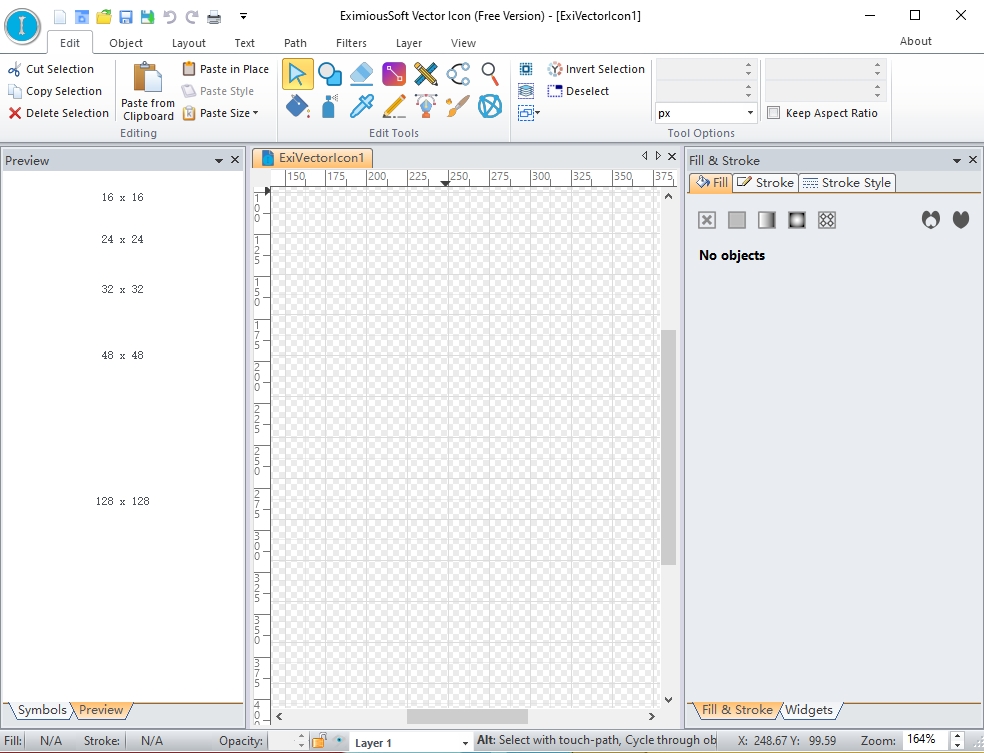984x753 pixels.
Task: Set fill to none with X button
Action: (707, 220)
